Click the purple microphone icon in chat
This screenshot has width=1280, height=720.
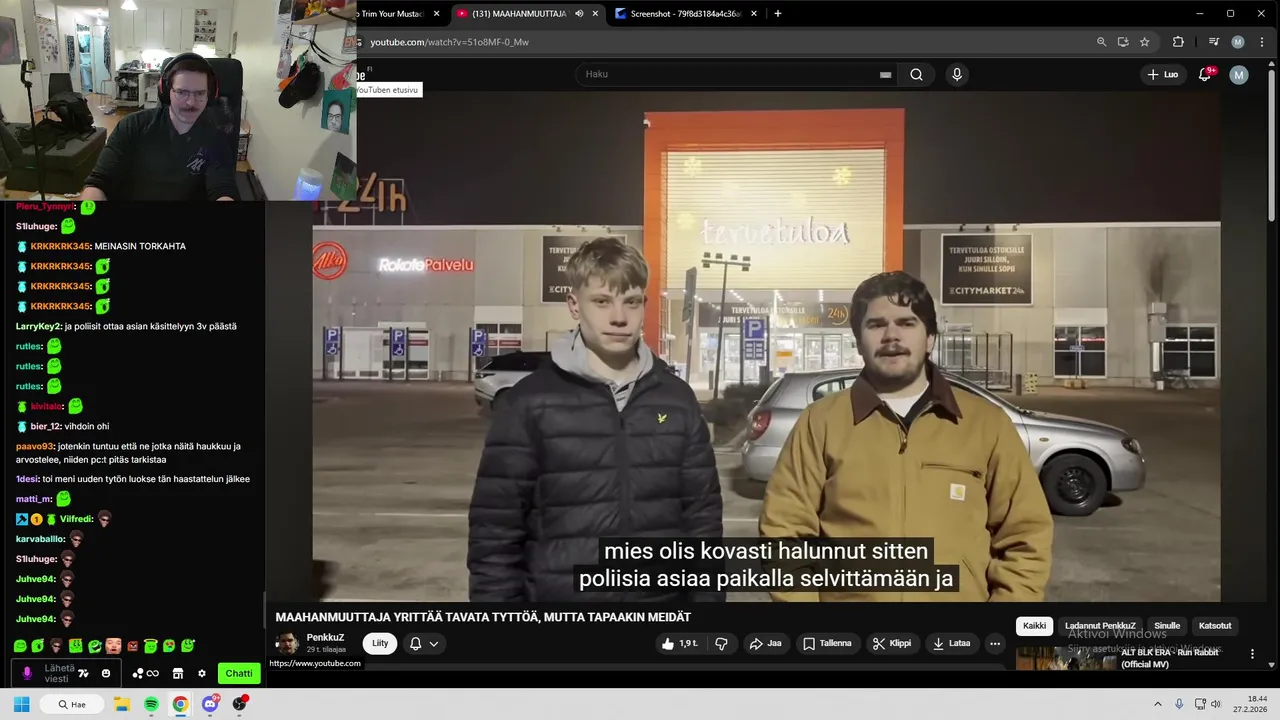click(27, 673)
